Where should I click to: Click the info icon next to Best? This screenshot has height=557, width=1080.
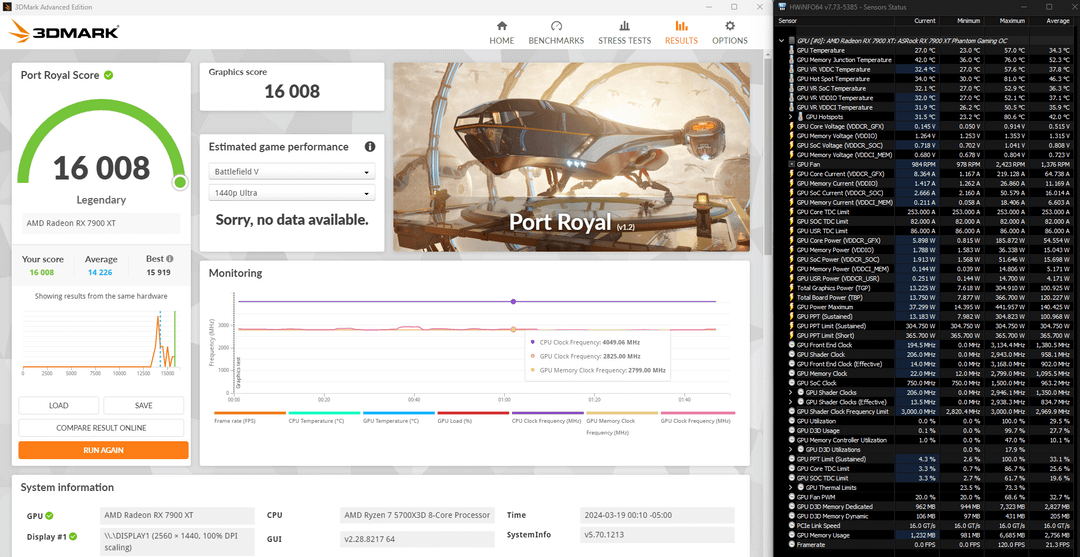tap(169, 260)
